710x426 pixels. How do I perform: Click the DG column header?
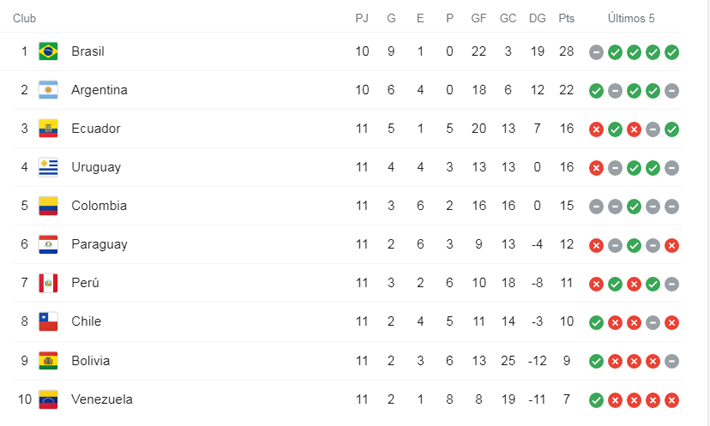tap(537, 18)
